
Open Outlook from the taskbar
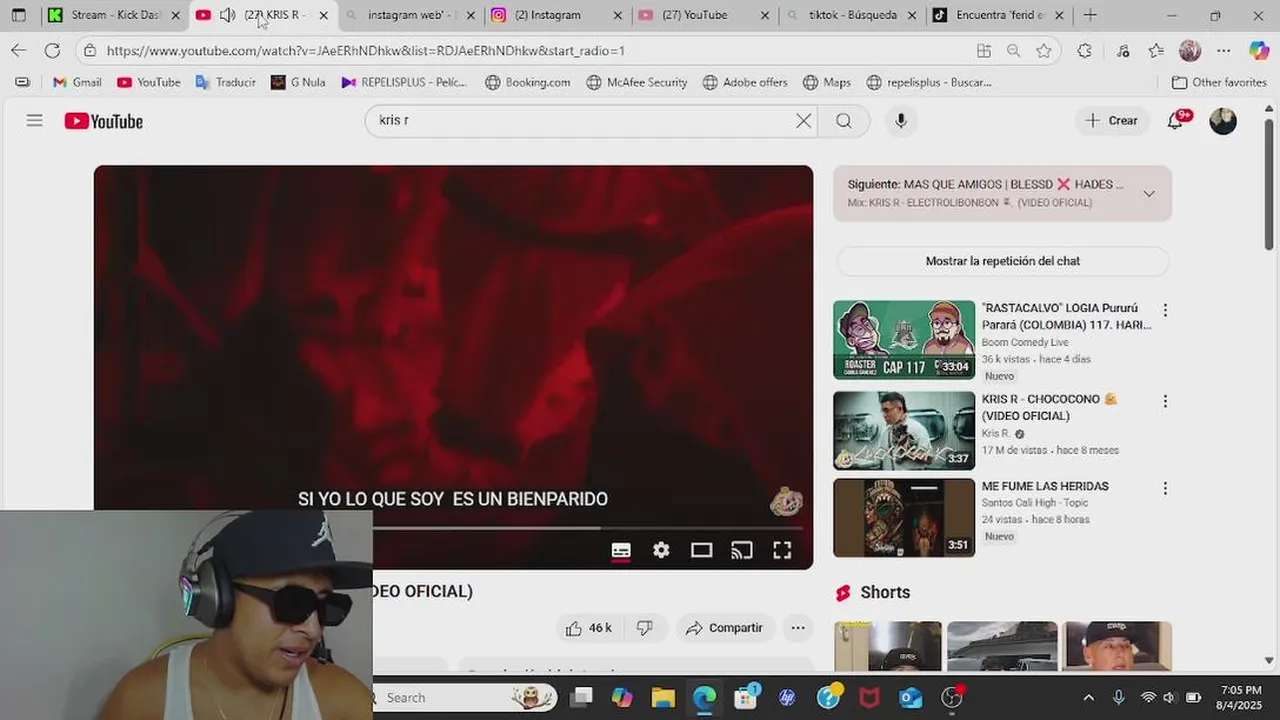[910, 697]
